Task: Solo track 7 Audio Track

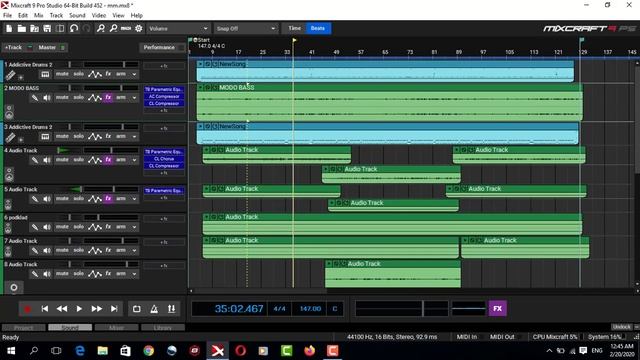Action: pyautogui.click(x=79, y=250)
